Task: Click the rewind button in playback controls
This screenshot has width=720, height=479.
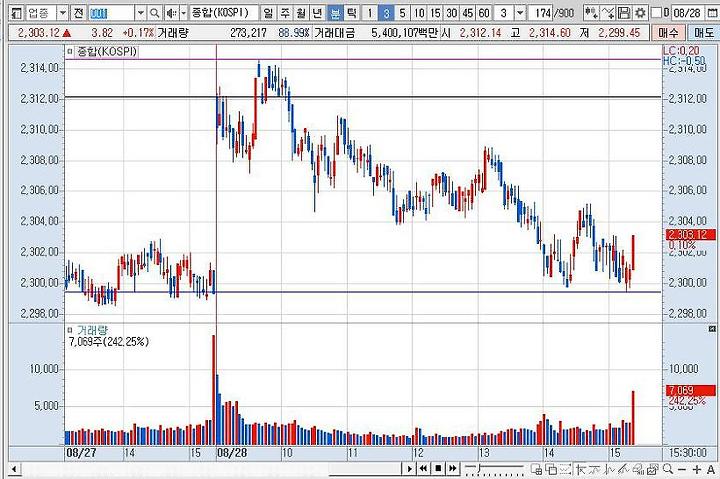Action: click(423, 469)
